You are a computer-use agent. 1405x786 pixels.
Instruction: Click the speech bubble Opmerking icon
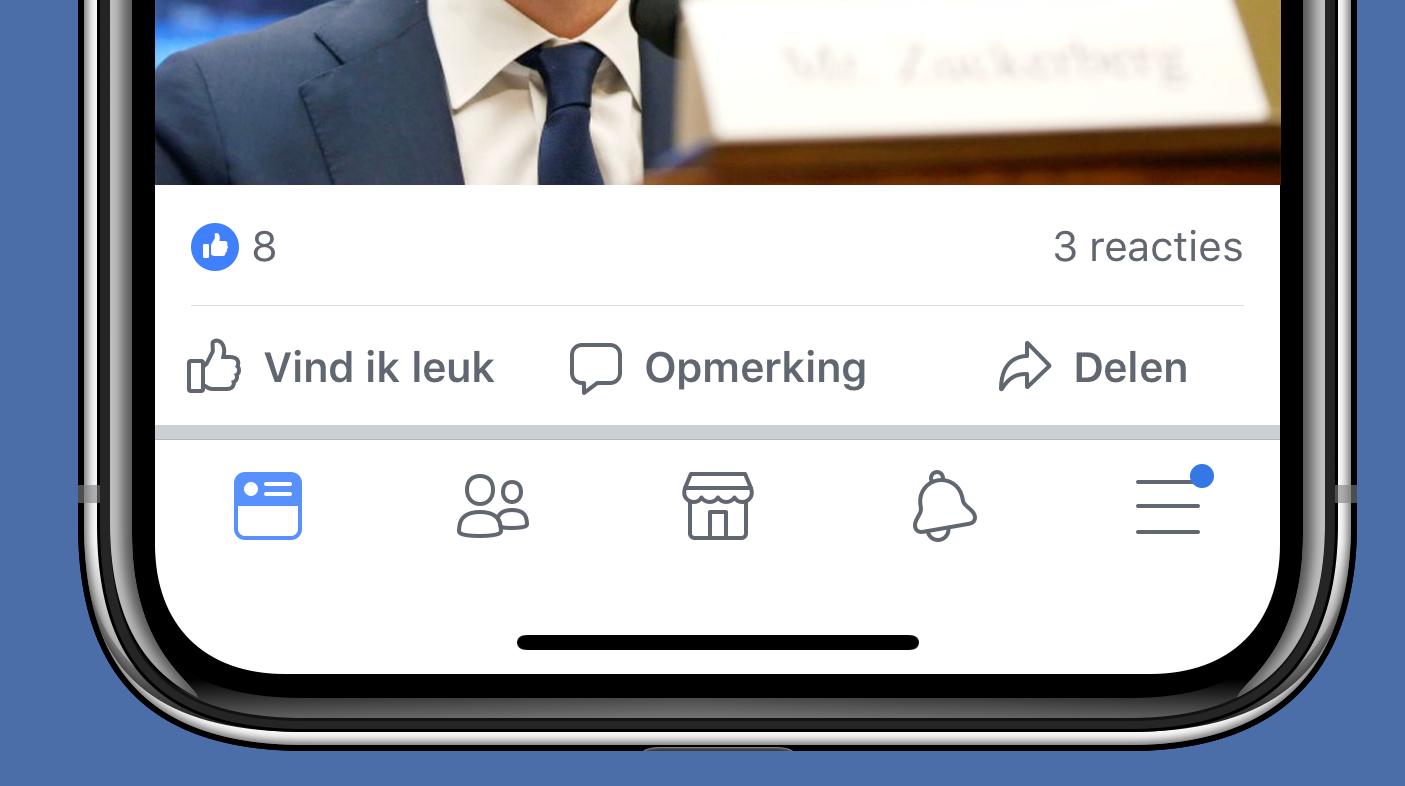click(x=596, y=368)
